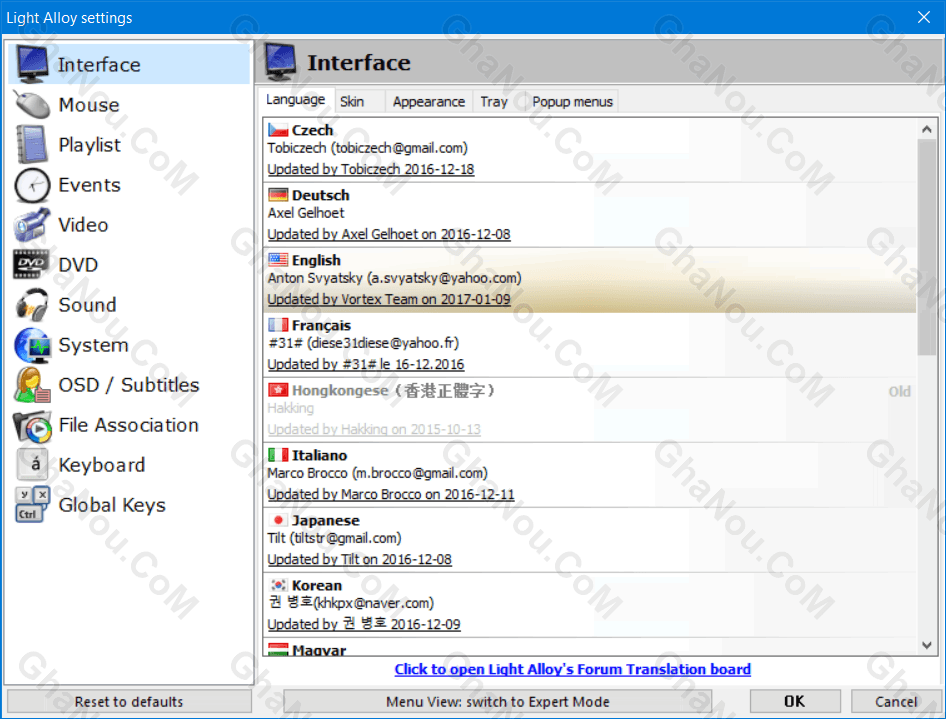Open Video settings camcorder icon
This screenshot has width=946, height=719.
(32, 224)
